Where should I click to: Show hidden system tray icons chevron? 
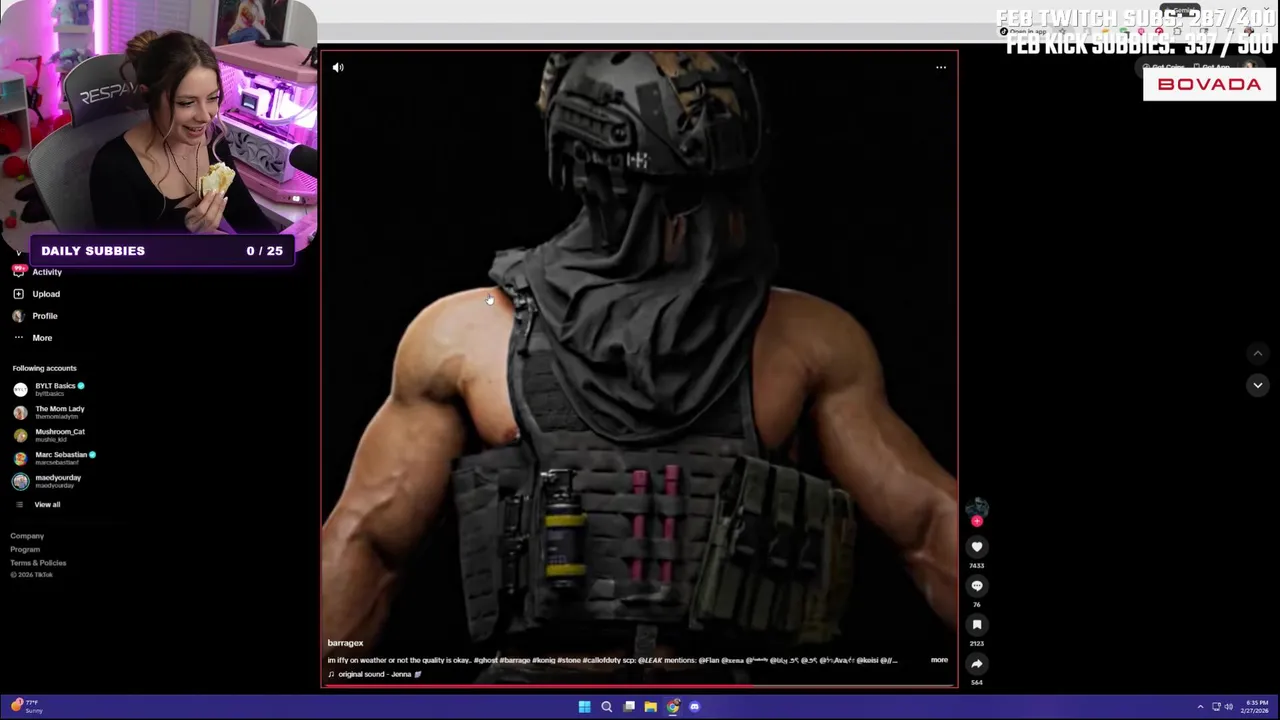pyautogui.click(x=1201, y=707)
